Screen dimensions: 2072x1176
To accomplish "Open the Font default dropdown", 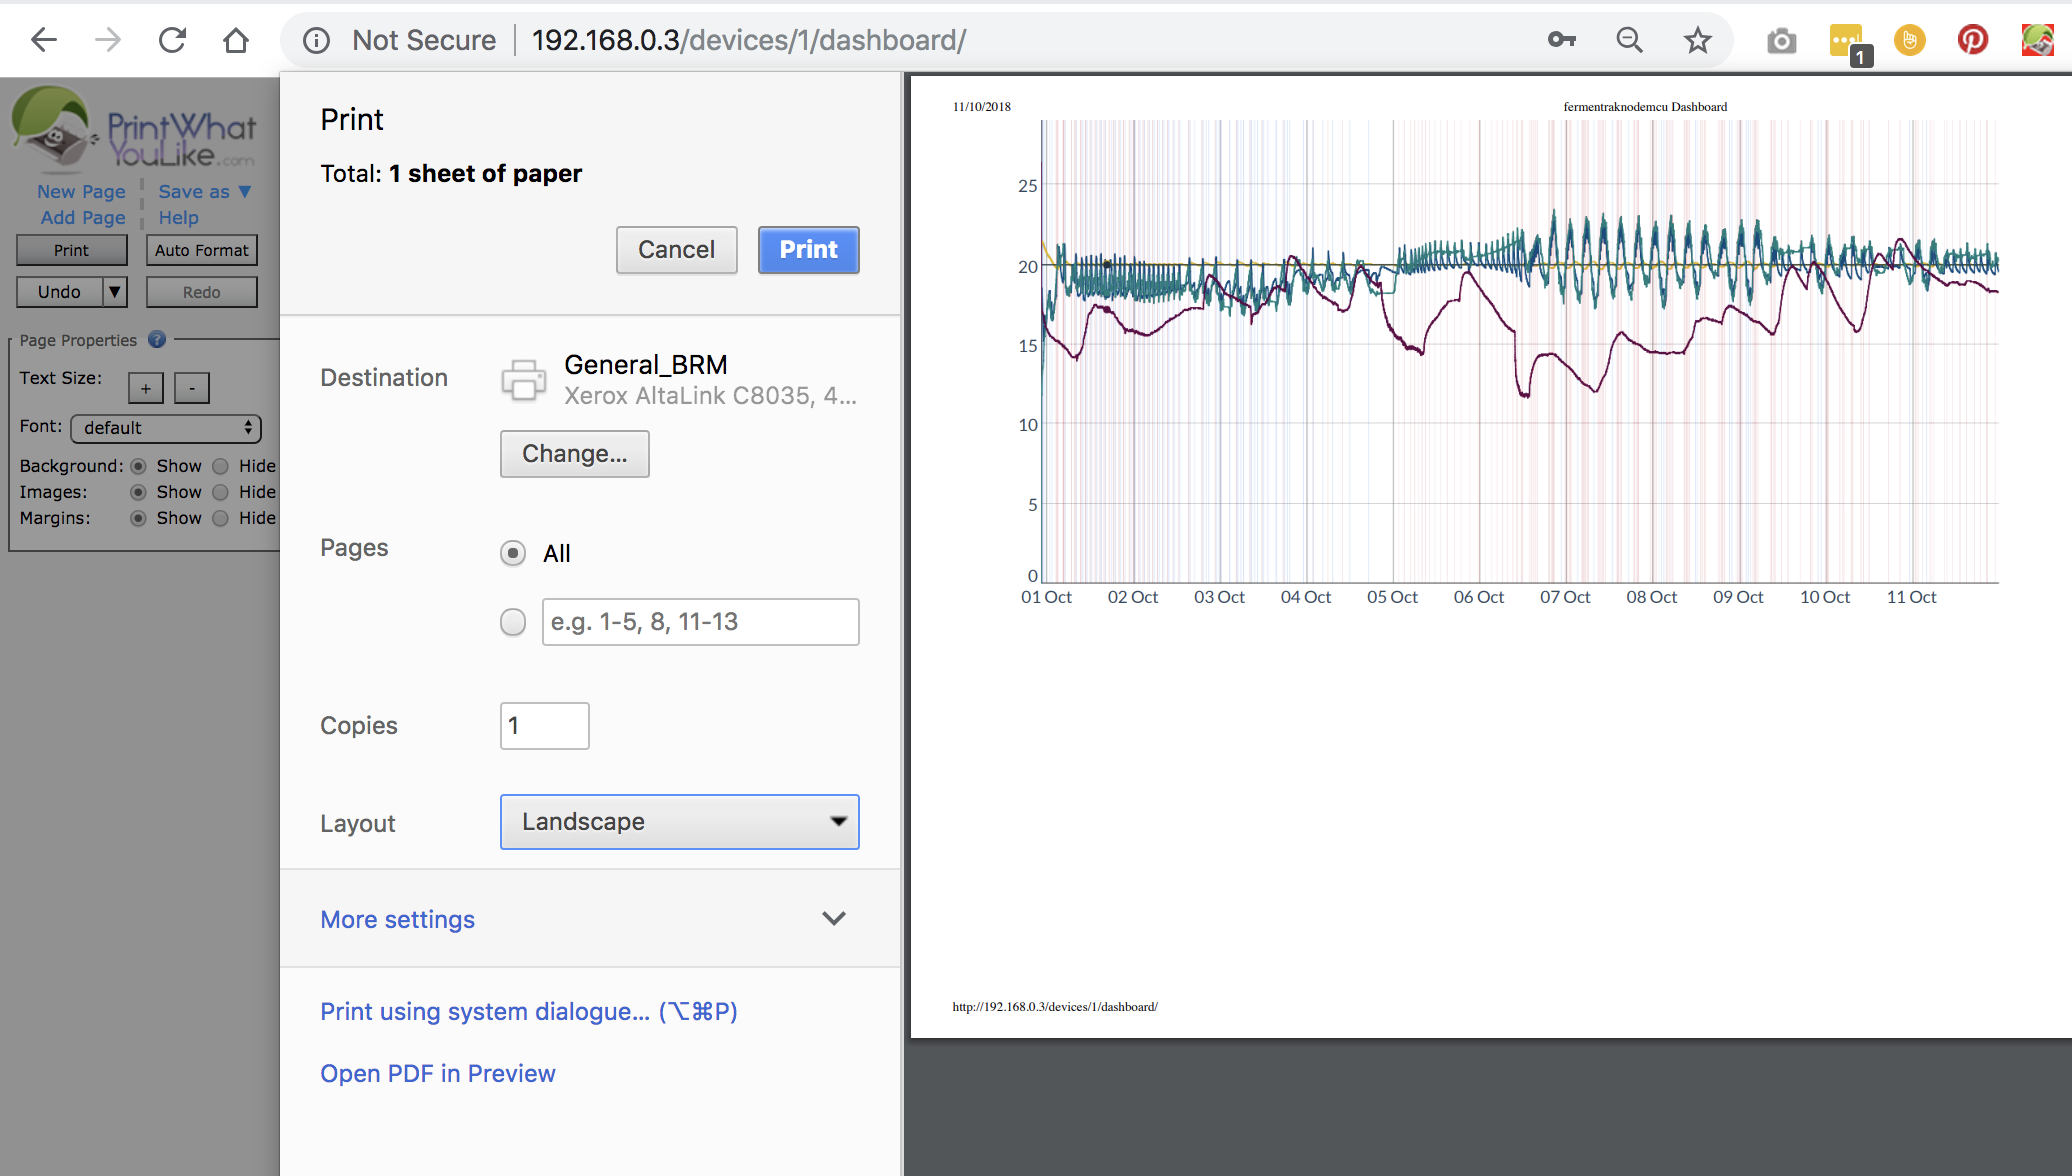I will tap(166, 428).
